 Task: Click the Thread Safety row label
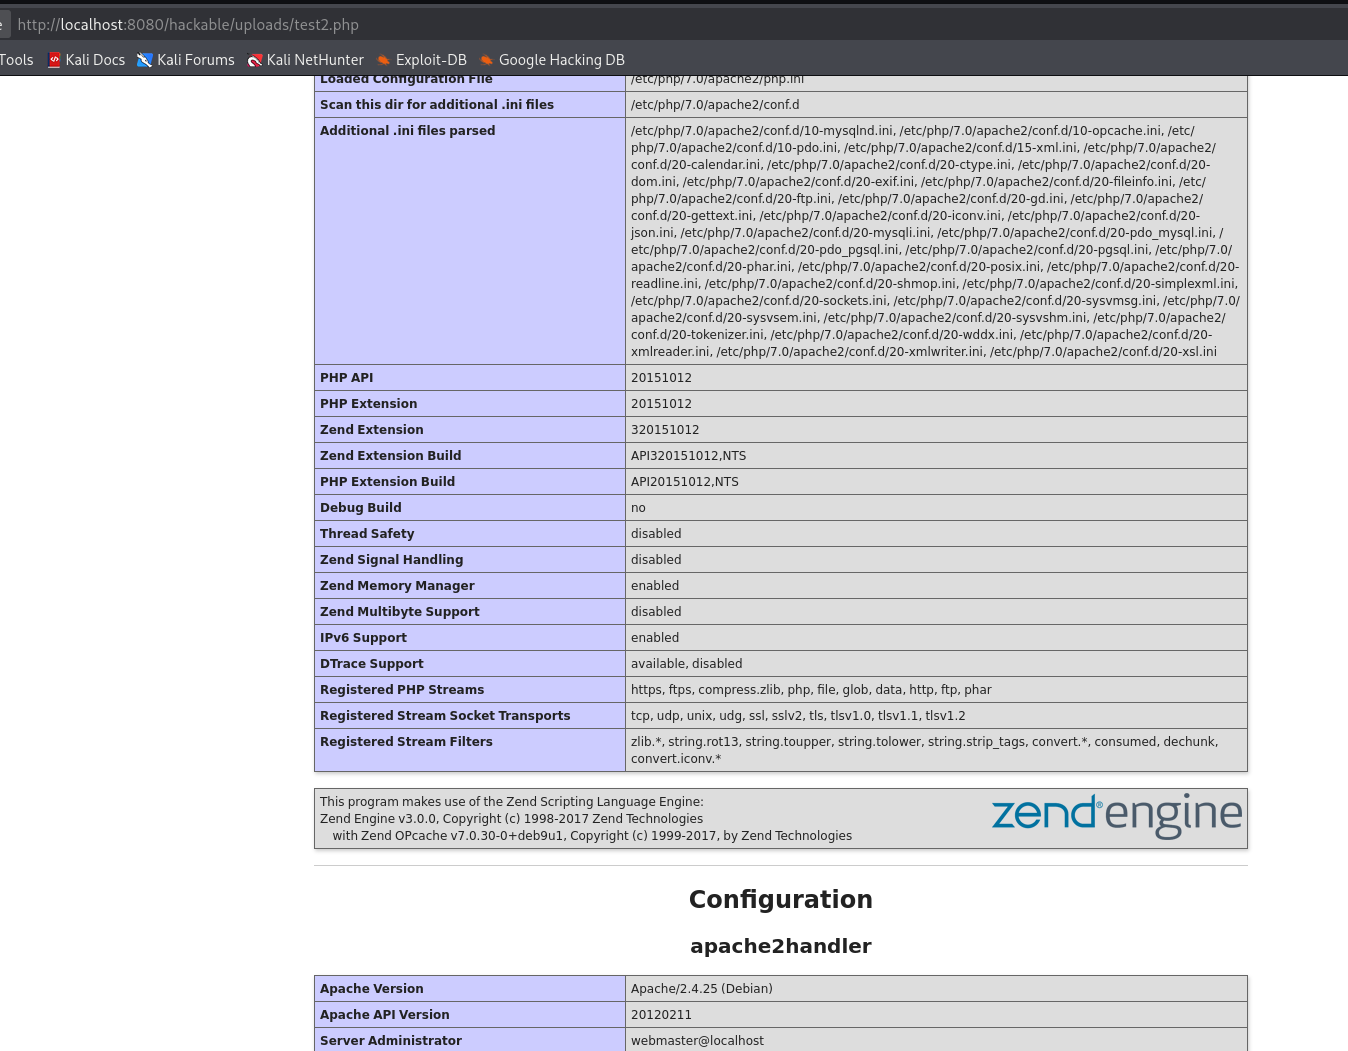point(367,534)
